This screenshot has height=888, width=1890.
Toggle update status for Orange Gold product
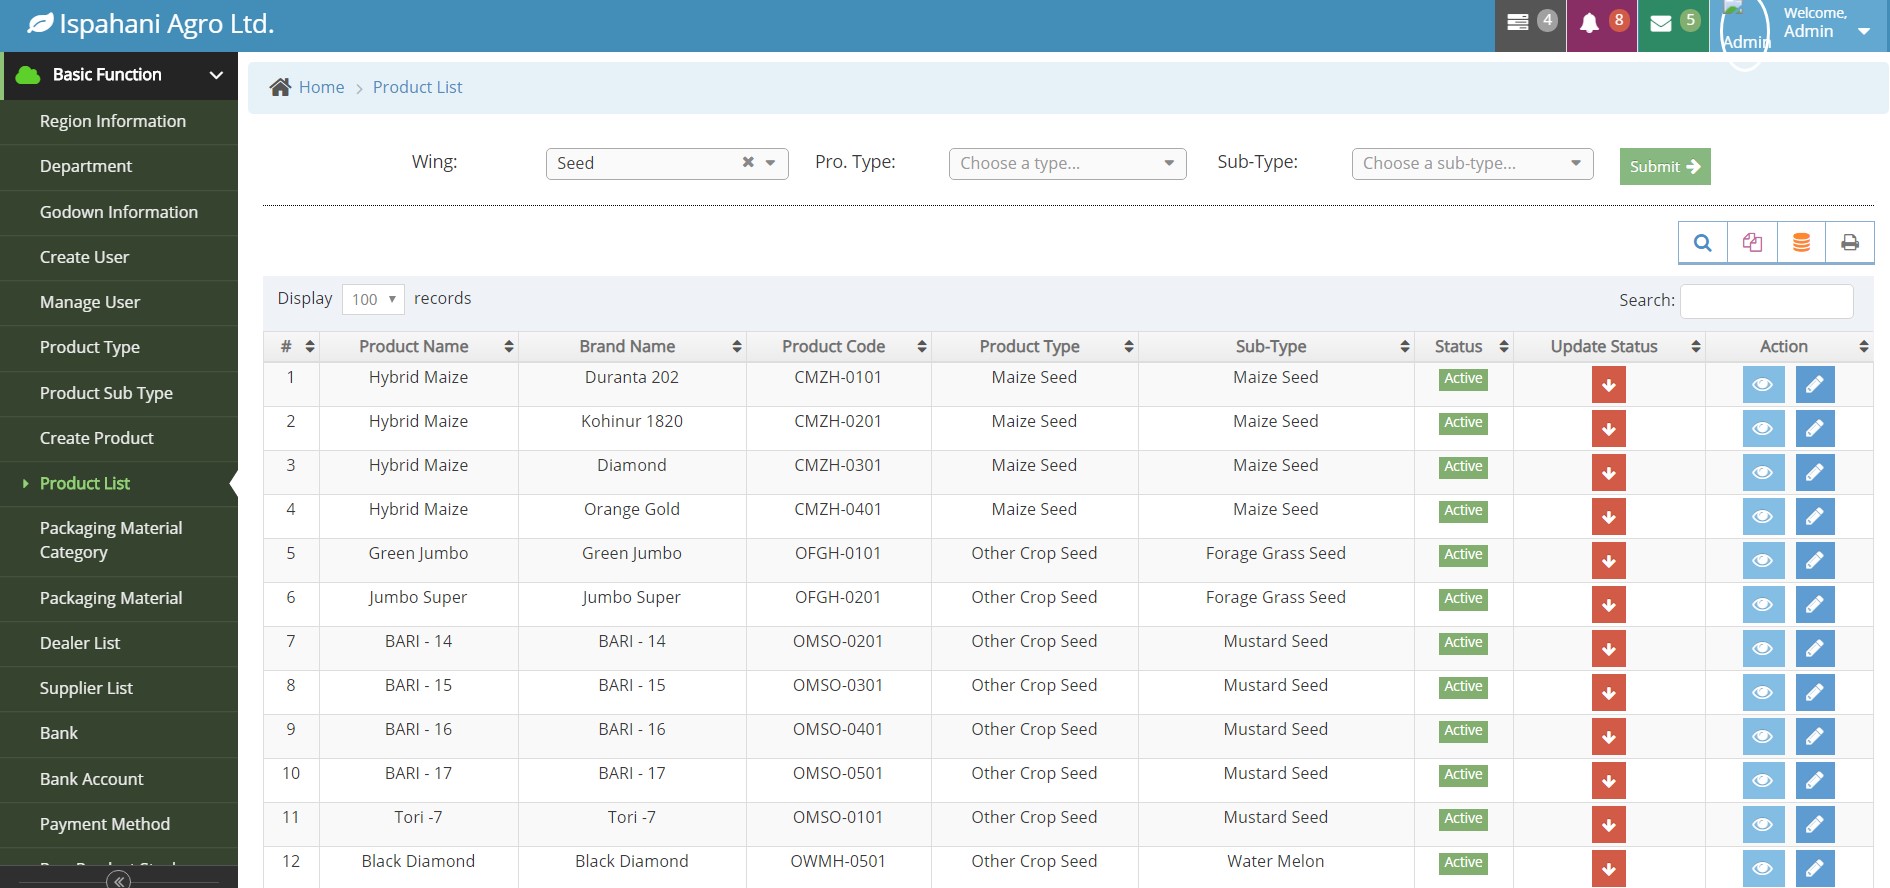1608,517
